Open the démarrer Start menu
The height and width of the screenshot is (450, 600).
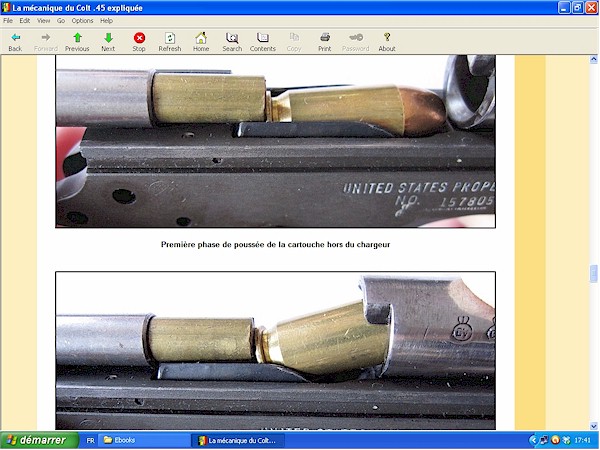[x=39, y=440]
